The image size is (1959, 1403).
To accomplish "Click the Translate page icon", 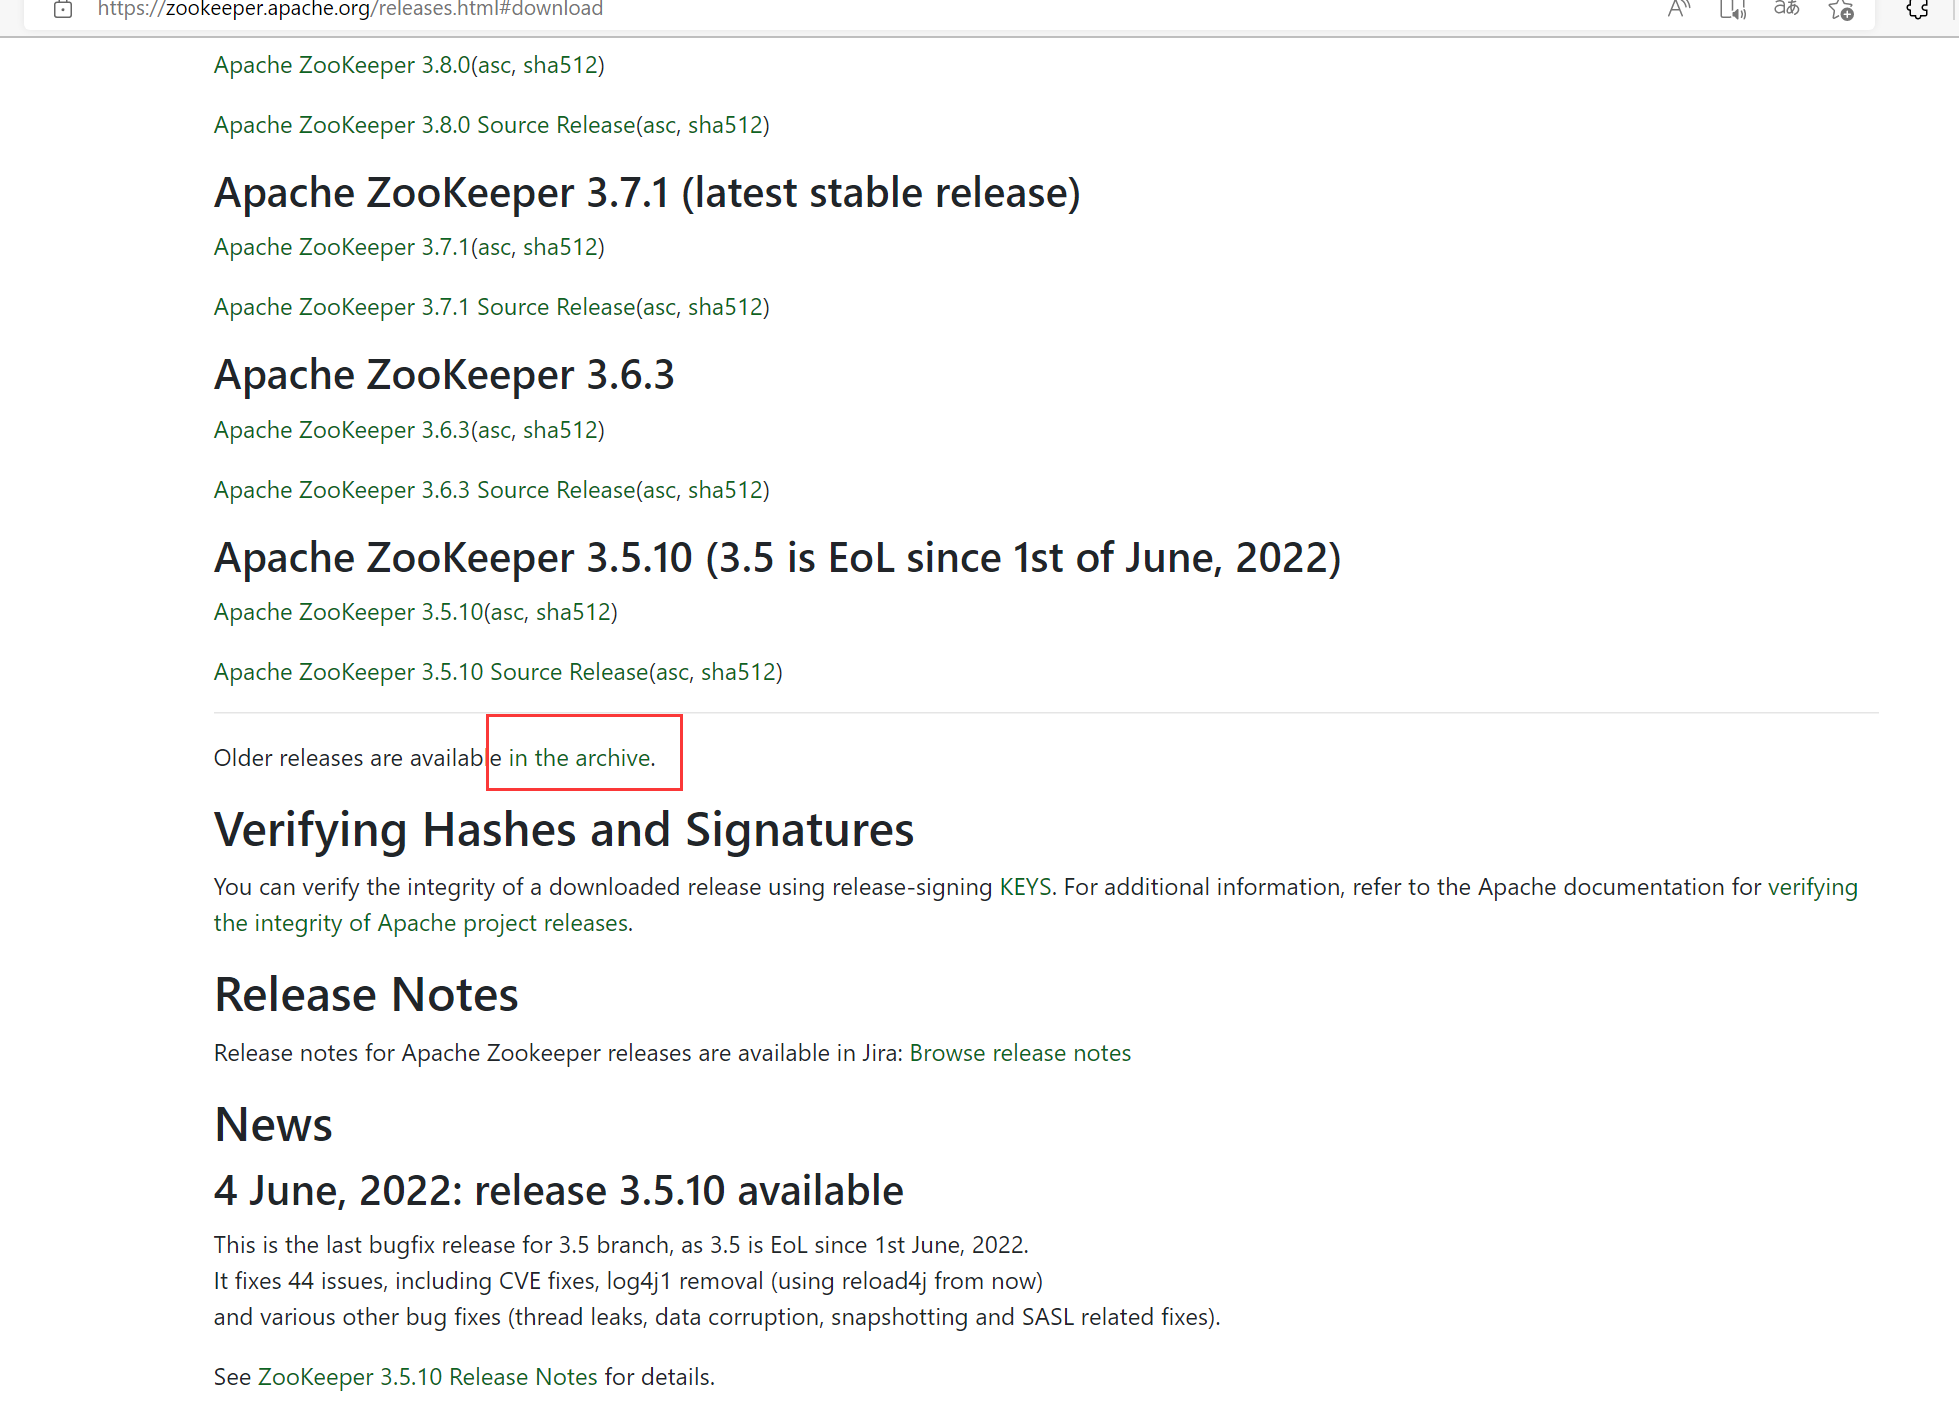I will tap(1786, 10).
